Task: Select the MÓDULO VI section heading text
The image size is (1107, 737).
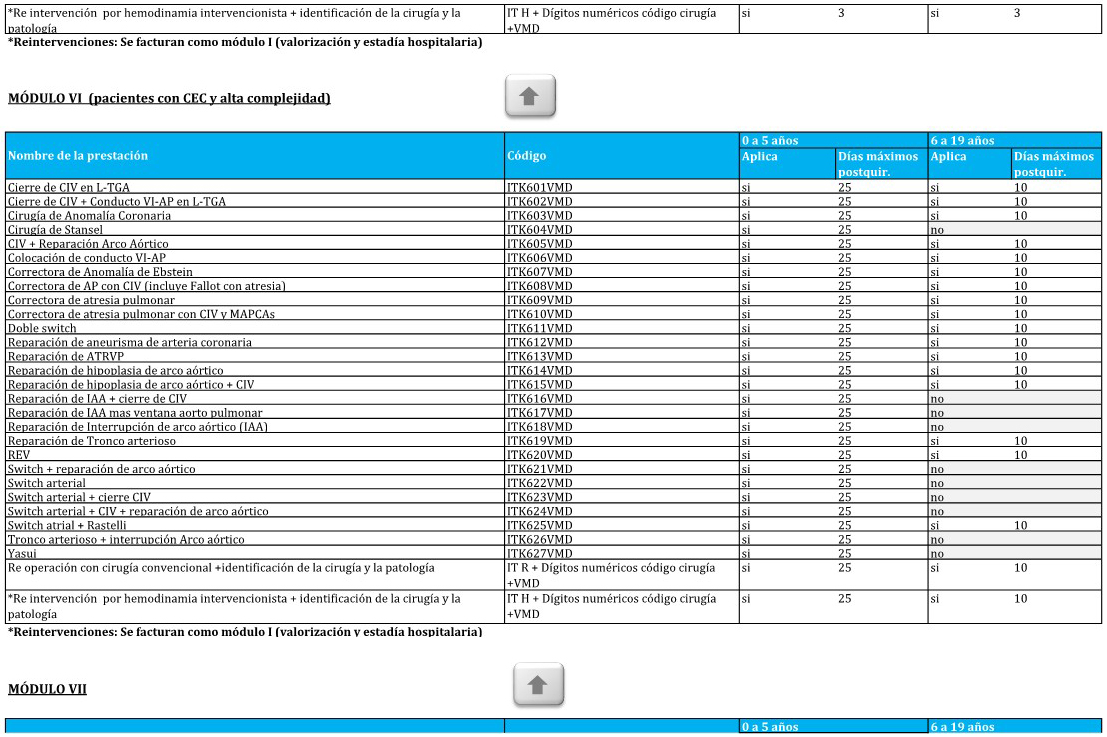Action: click(169, 98)
